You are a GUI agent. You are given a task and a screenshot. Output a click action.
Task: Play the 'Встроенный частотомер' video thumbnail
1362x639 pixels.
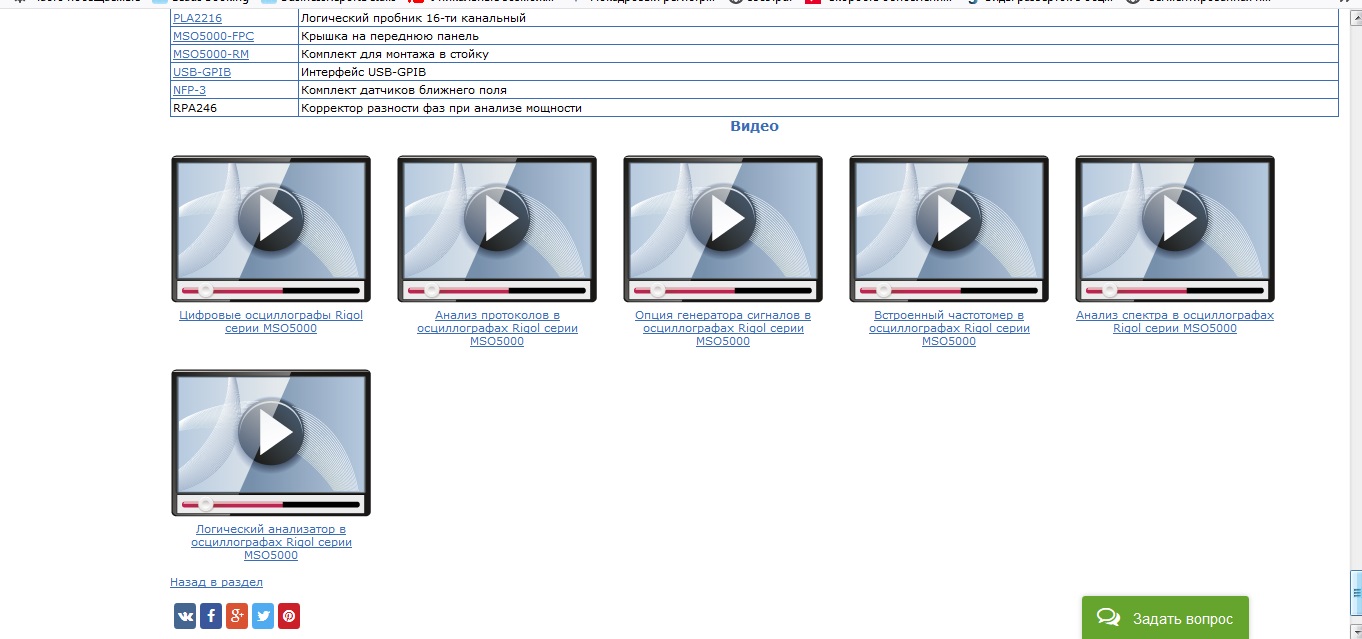pyautogui.click(x=949, y=229)
